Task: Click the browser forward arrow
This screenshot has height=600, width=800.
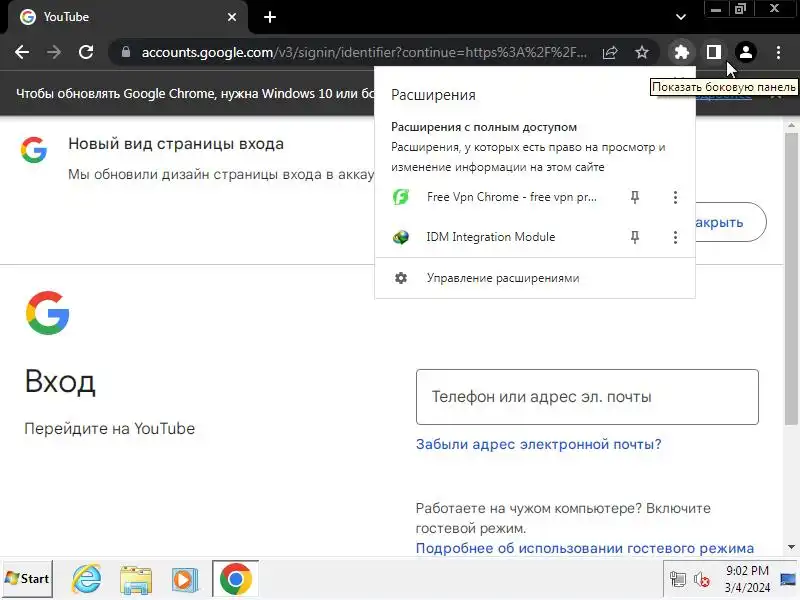Action: coord(54,52)
